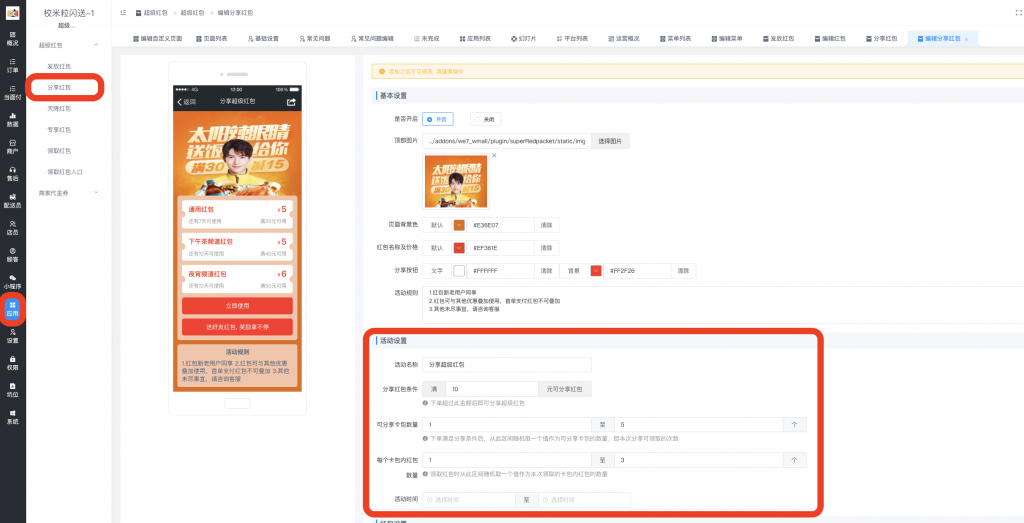Open 顾客 in the left sidebar
The image size is (1024, 523).
[x=12, y=255]
